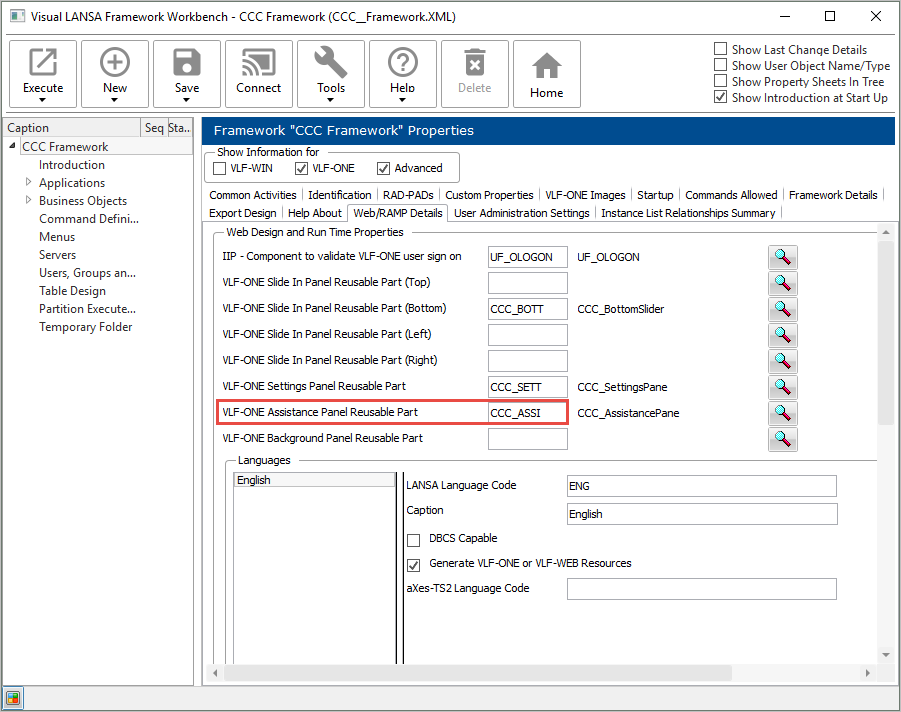Click the Caption column header
Image resolution: width=901 pixels, height=712 pixels.
click(x=72, y=128)
